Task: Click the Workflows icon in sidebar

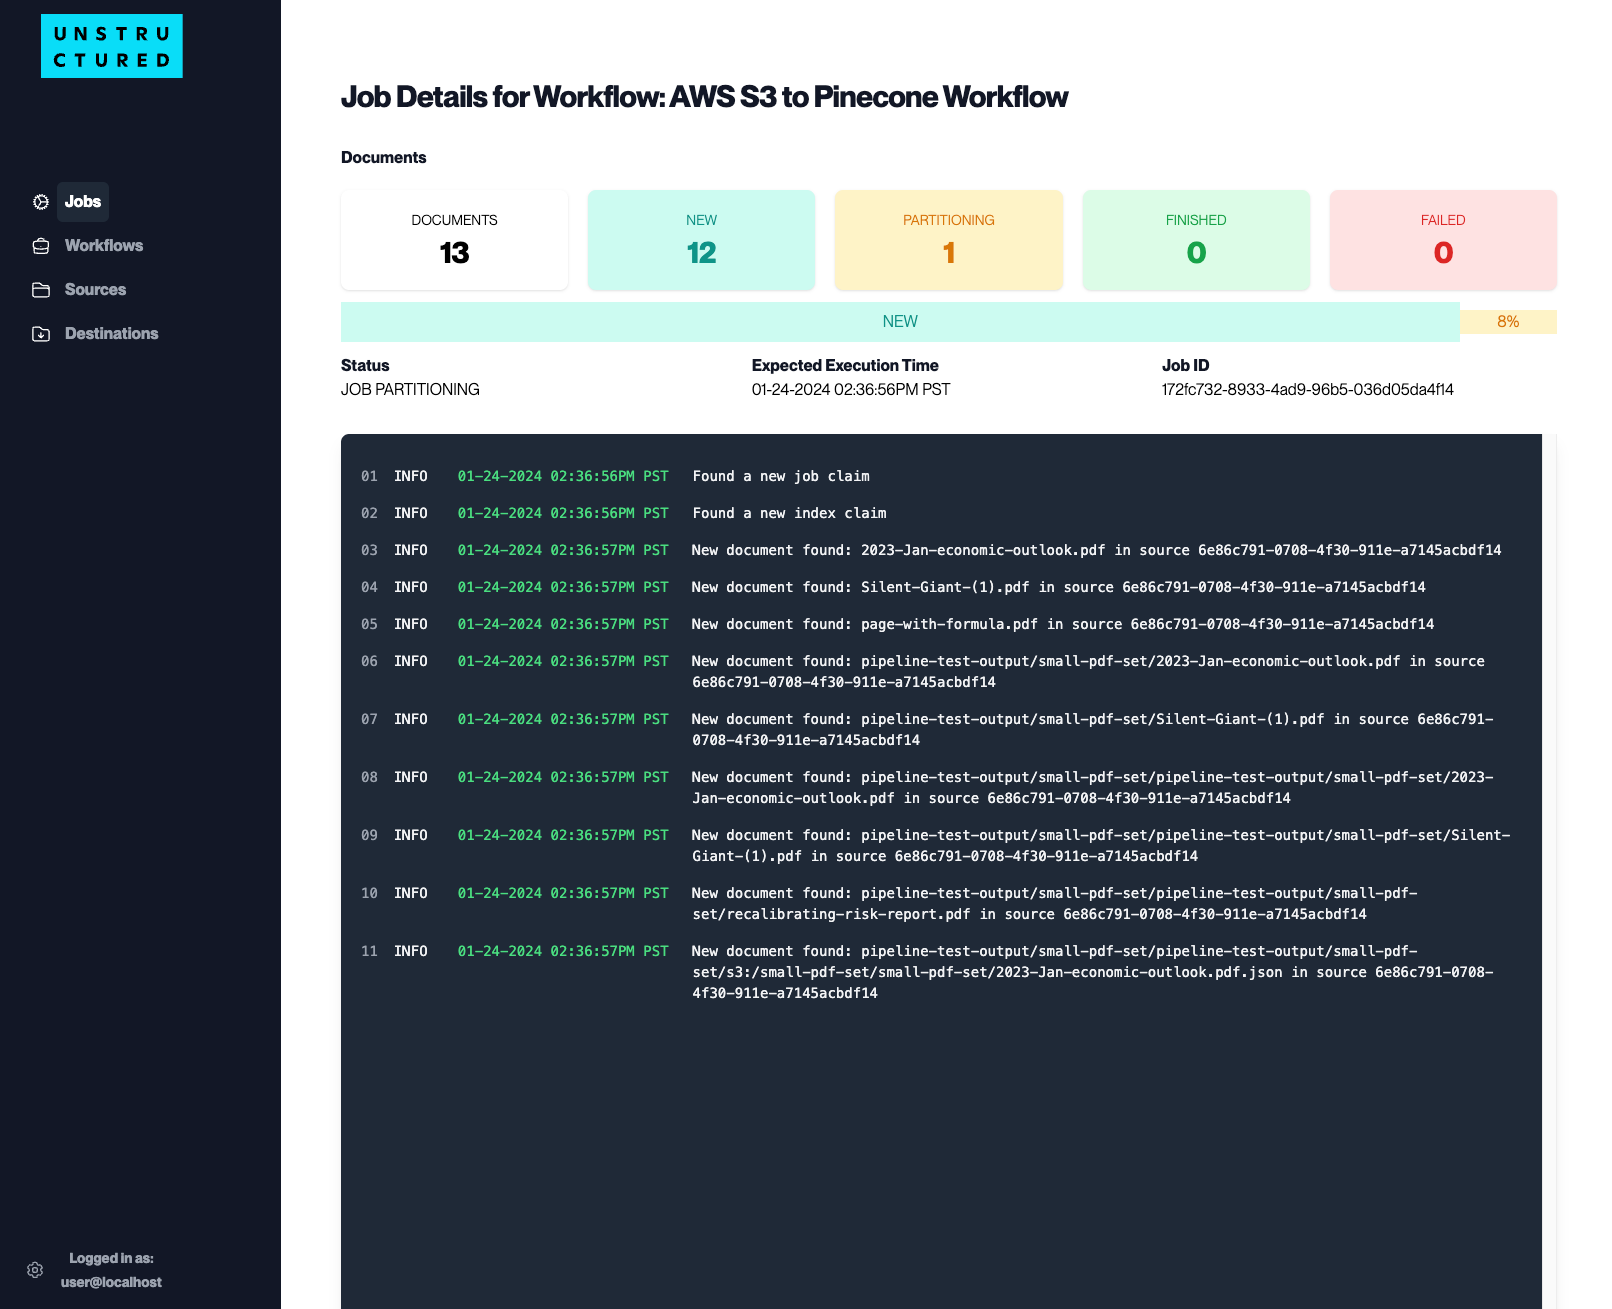Action: pos(41,246)
